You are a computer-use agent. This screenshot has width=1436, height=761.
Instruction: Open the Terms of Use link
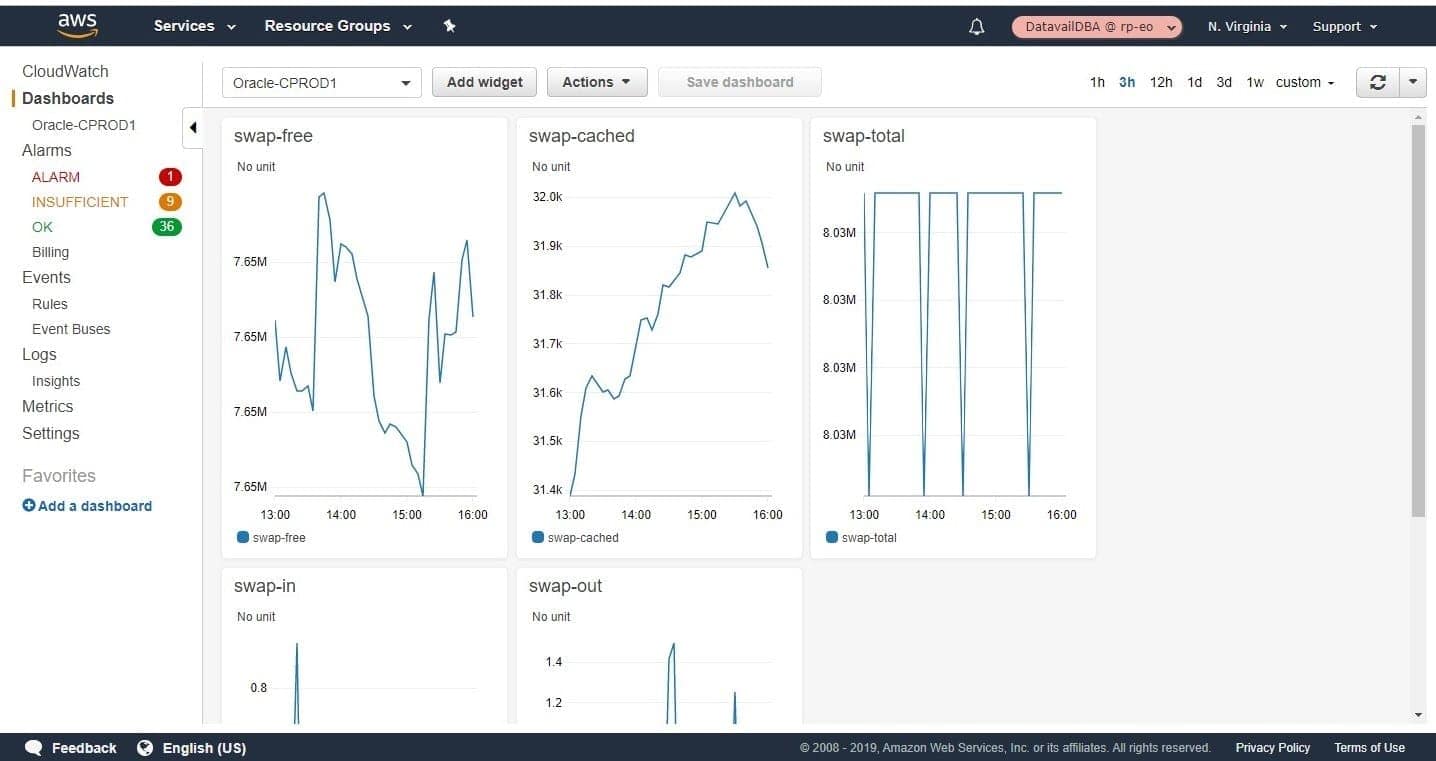[1369, 748]
